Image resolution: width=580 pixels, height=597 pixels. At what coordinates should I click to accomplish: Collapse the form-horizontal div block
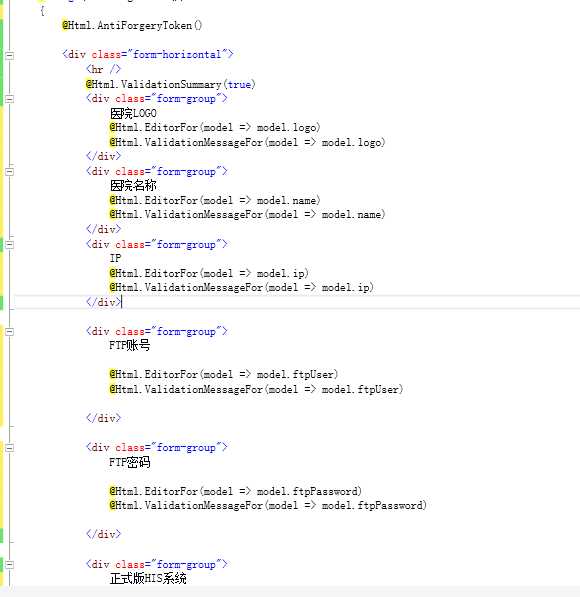pos(10,55)
